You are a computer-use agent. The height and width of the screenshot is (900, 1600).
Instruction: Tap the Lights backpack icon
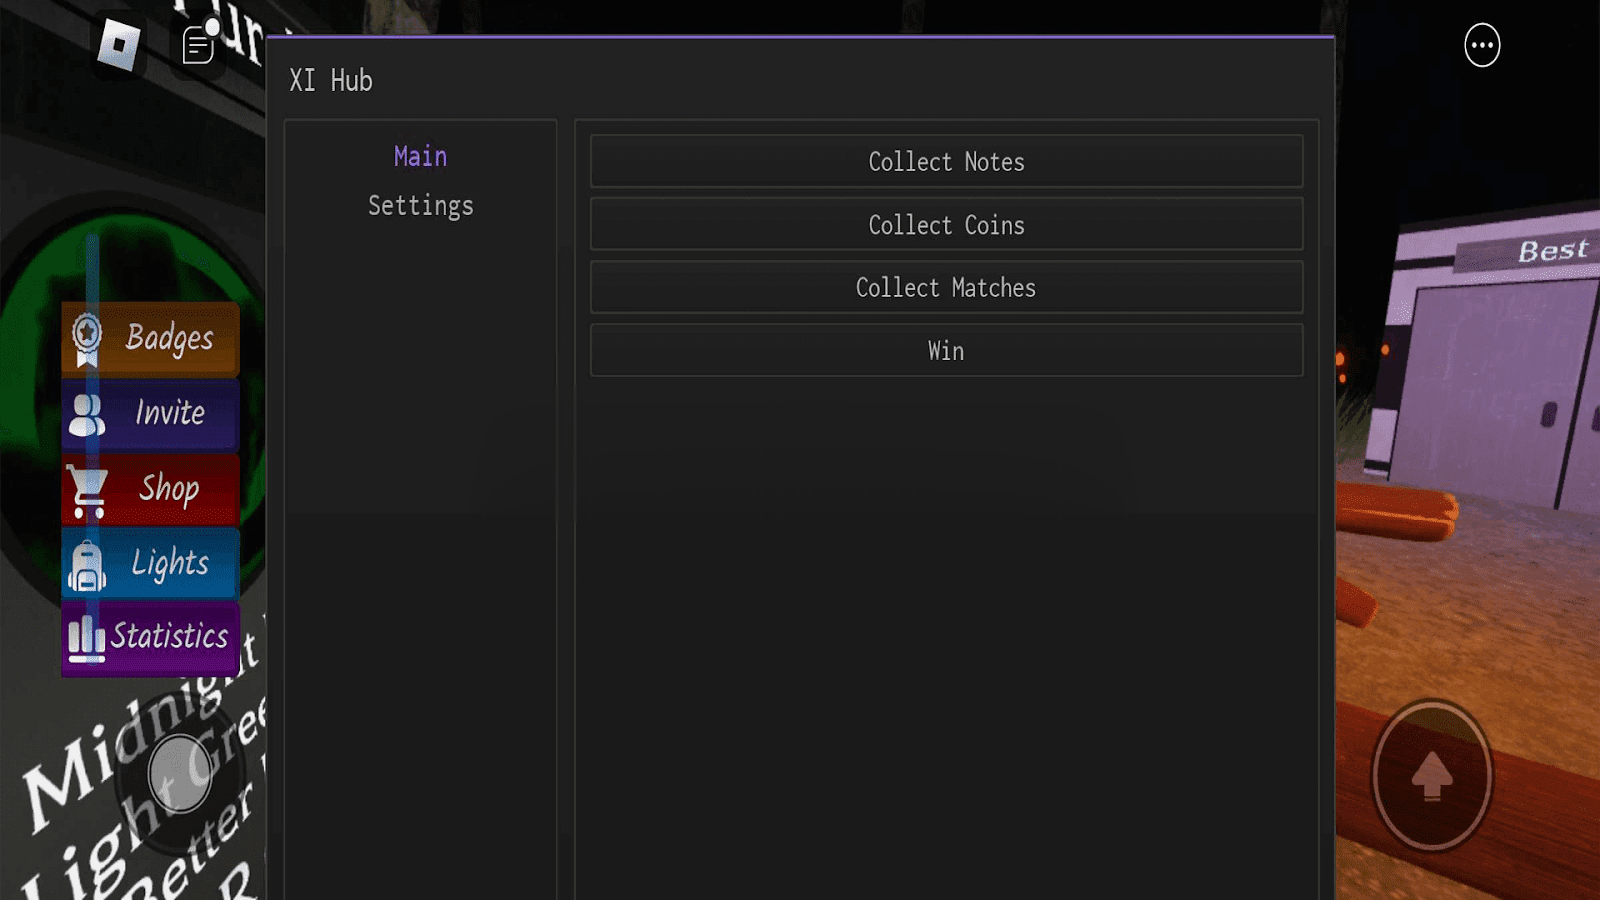[x=87, y=565]
